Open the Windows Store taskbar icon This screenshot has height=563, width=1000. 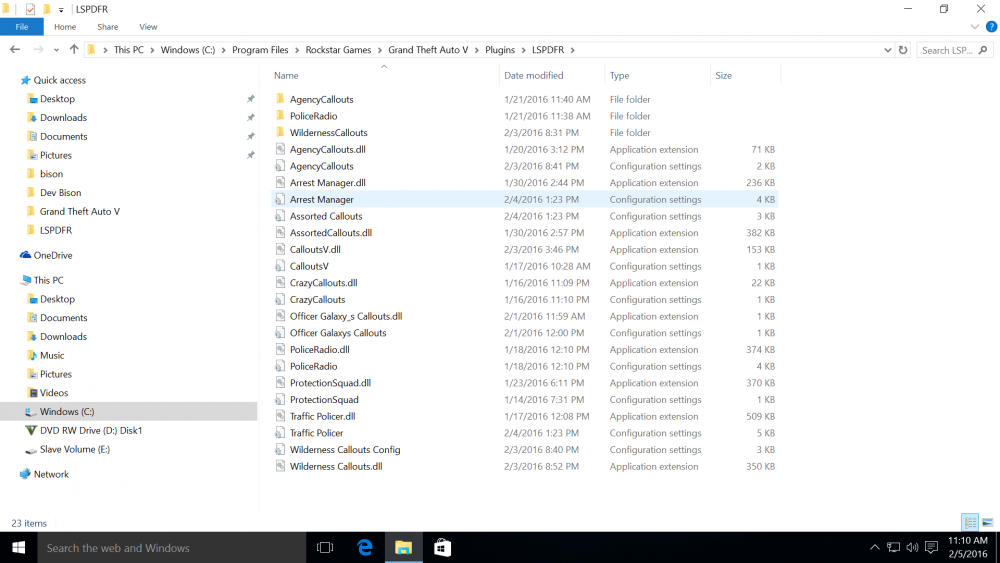[442, 548]
